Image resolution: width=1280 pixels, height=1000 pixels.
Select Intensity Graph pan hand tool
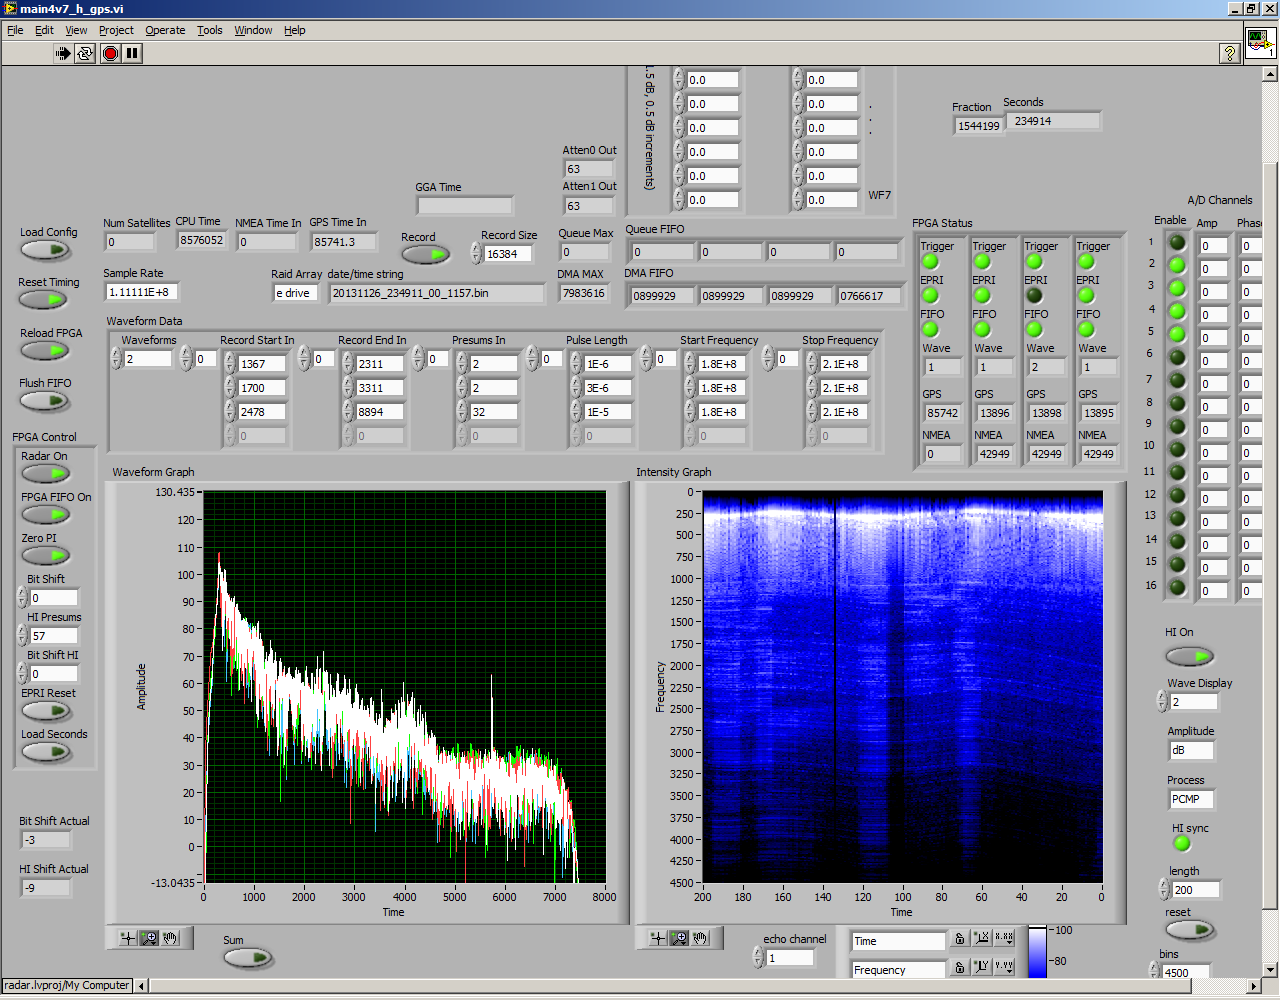[700, 938]
